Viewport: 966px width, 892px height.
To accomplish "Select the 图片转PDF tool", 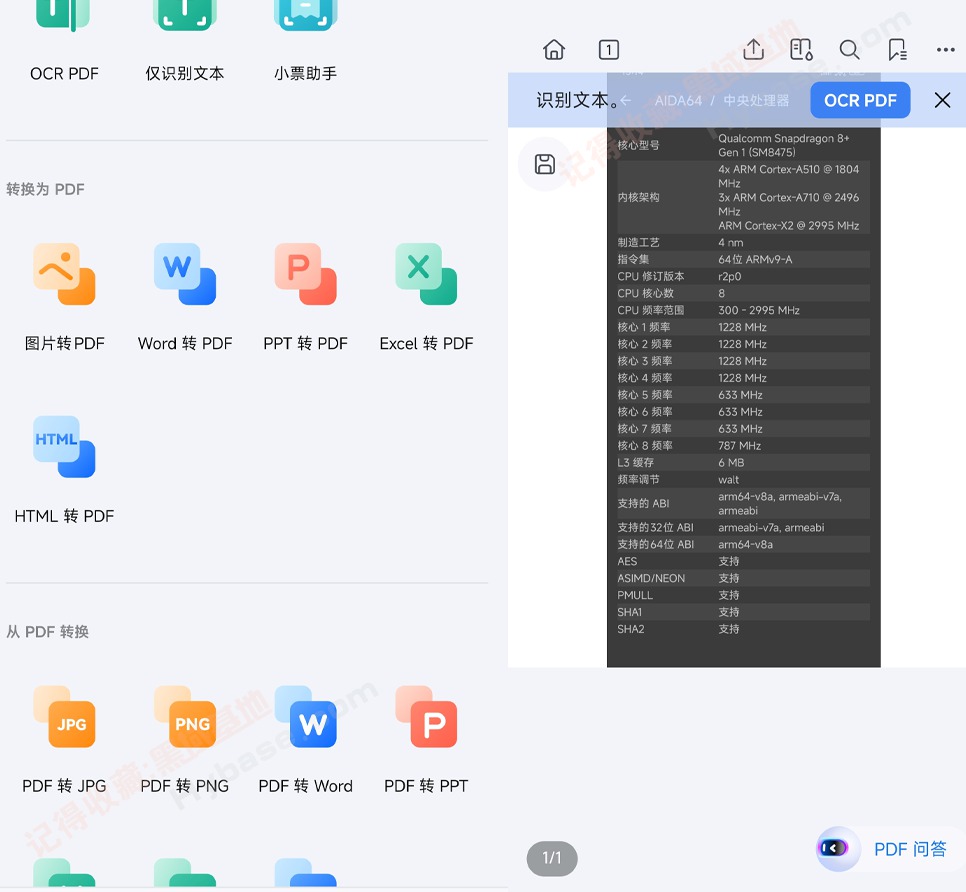I will point(64,296).
